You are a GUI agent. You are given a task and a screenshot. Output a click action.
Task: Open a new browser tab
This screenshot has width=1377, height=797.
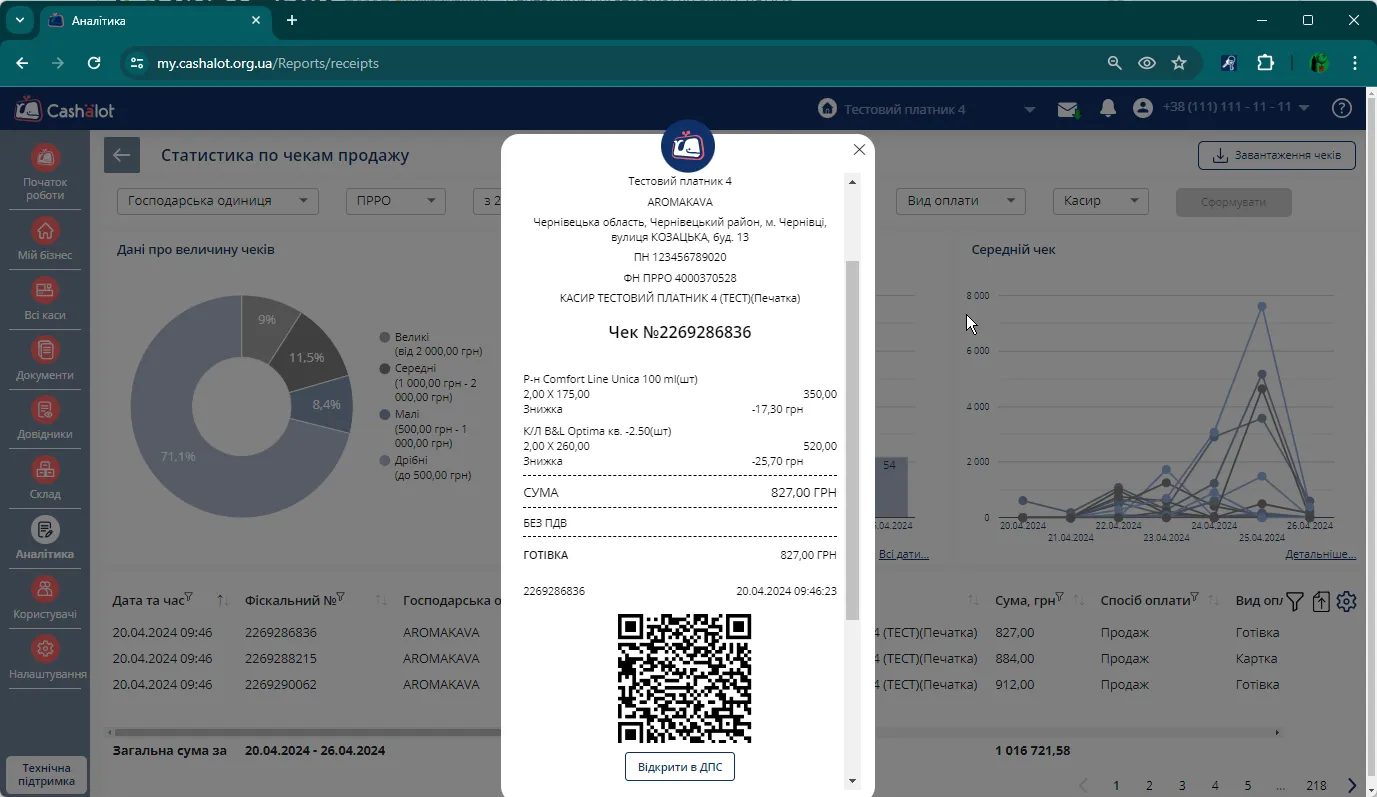click(x=292, y=20)
